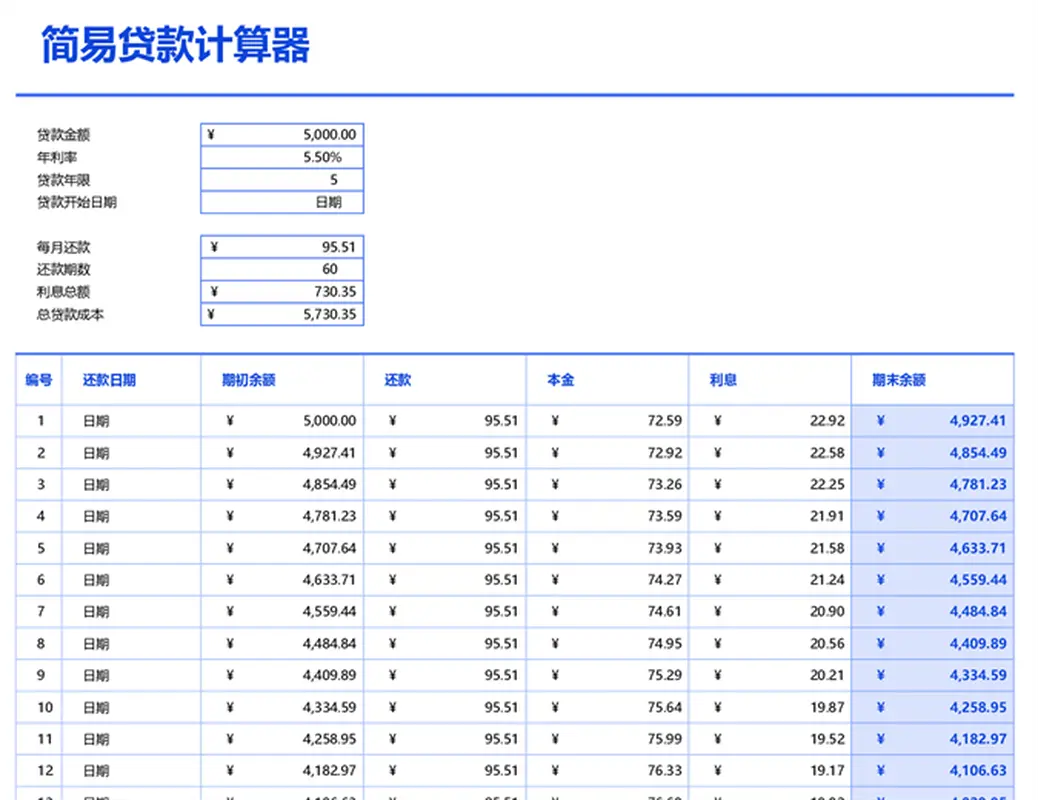The image size is (1038, 800).
Task: Click the 贷款年限 field containing 5
Action: click(281, 180)
